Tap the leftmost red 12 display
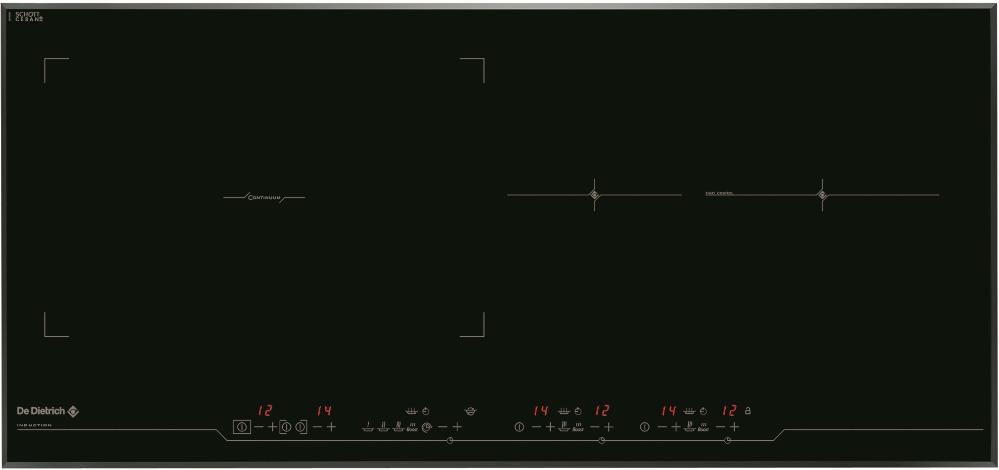Screen dimensions: 999x470 pyautogui.click(x=264, y=411)
